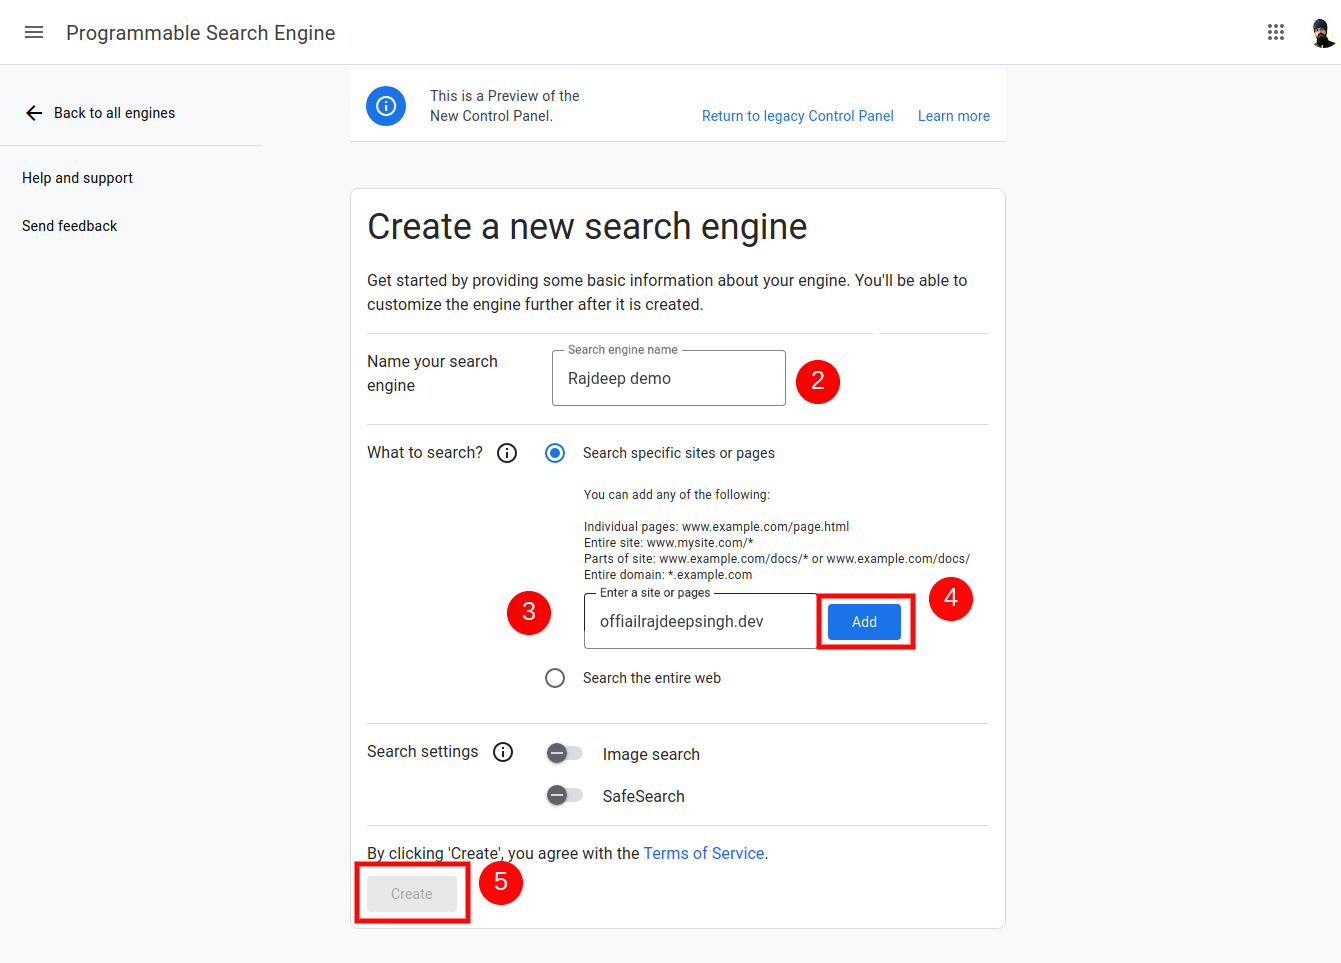1341x963 pixels.
Task: Open the Terms of Service link
Action: 703,853
